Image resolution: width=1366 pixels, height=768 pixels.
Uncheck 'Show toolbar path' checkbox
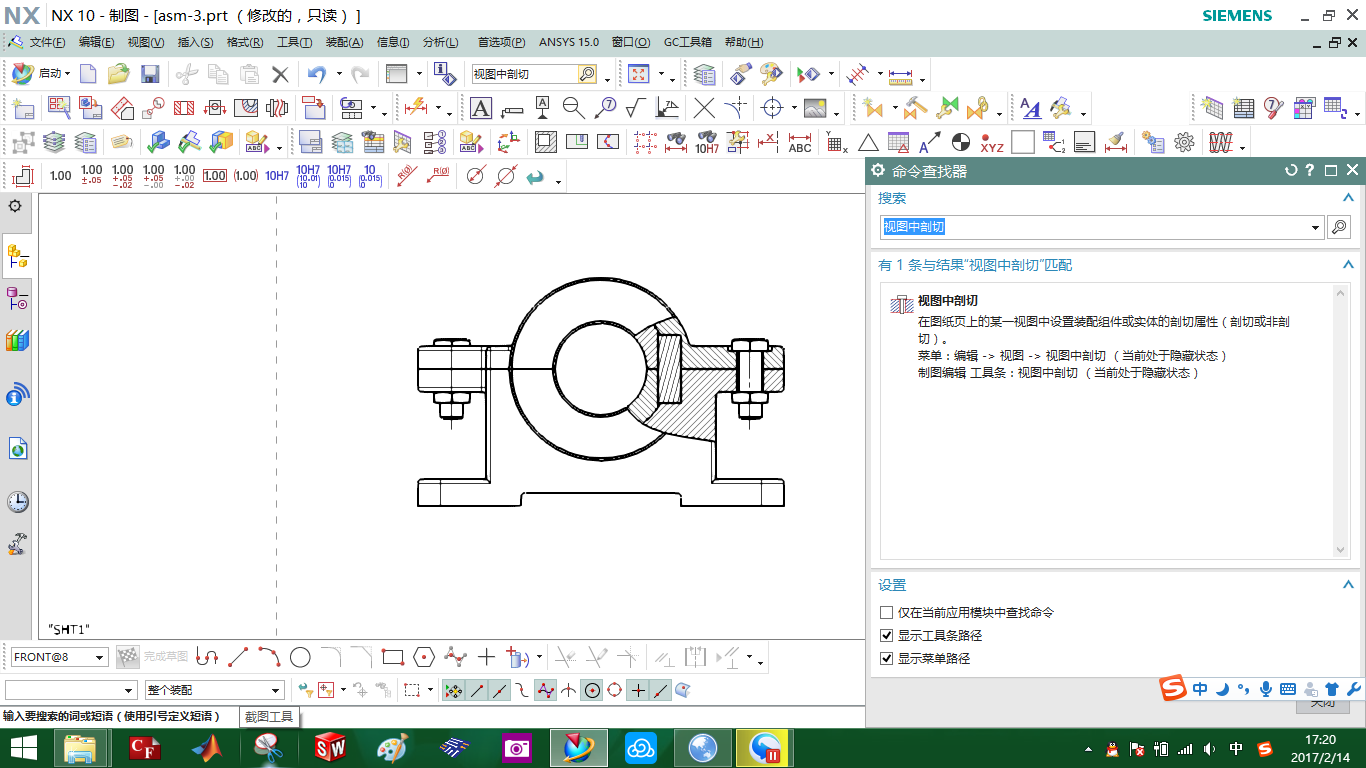point(886,635)
